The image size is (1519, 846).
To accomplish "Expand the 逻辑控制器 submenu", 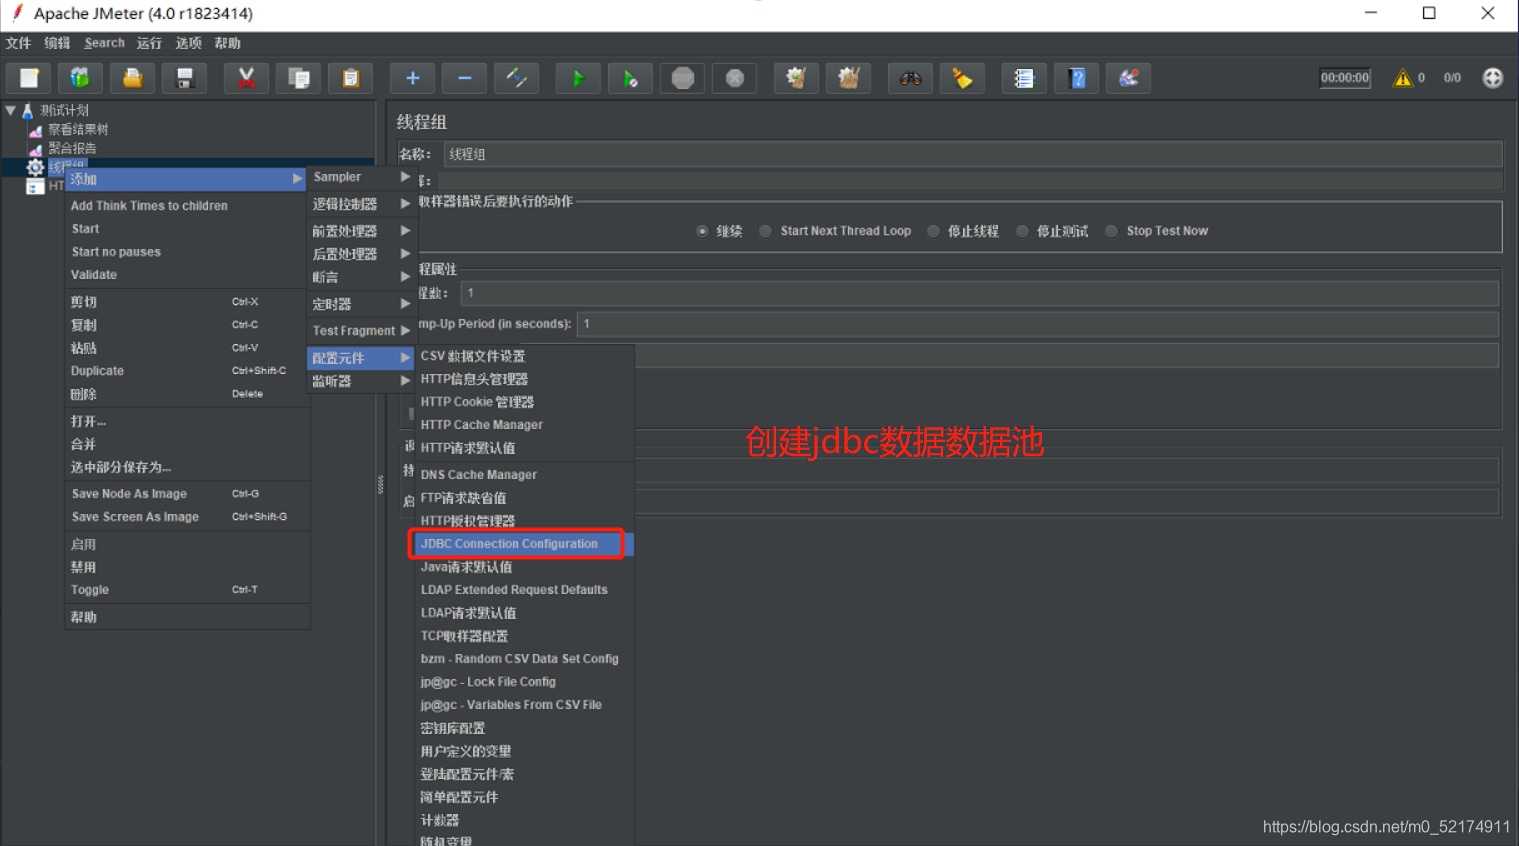I will coord(360,204).
